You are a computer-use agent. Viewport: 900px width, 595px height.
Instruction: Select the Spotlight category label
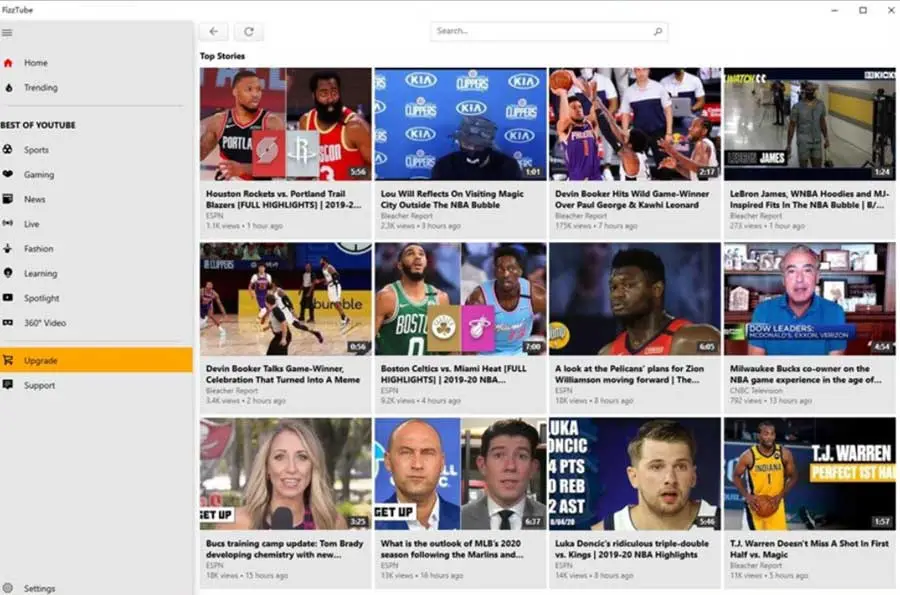coord(41,298)
